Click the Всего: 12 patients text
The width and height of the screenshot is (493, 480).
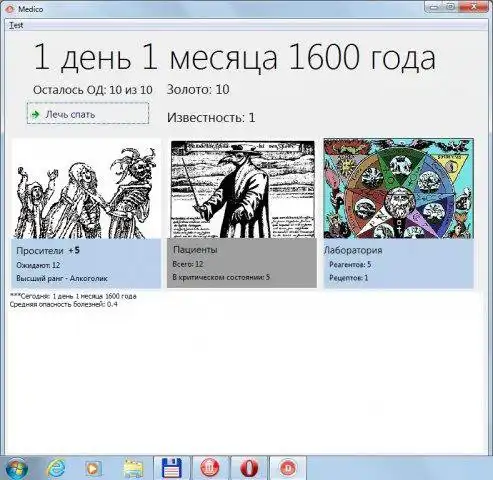[x=187, y=264]
